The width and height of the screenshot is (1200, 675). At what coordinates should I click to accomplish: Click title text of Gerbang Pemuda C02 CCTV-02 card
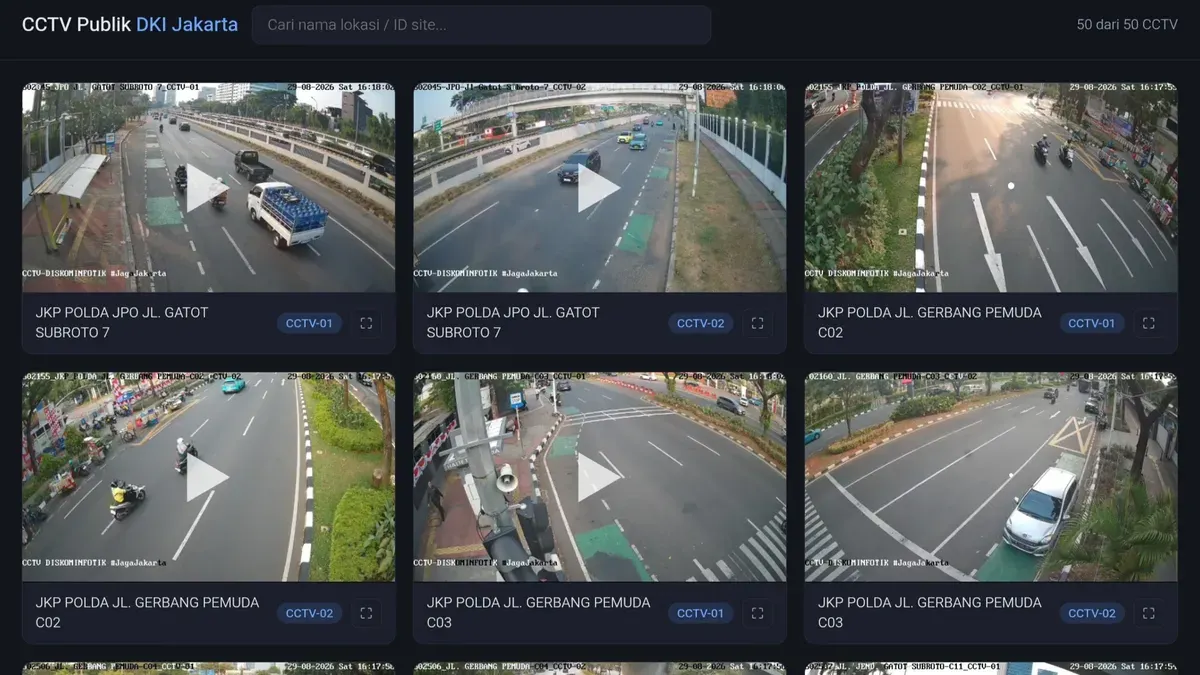click(x=147, y=612)
